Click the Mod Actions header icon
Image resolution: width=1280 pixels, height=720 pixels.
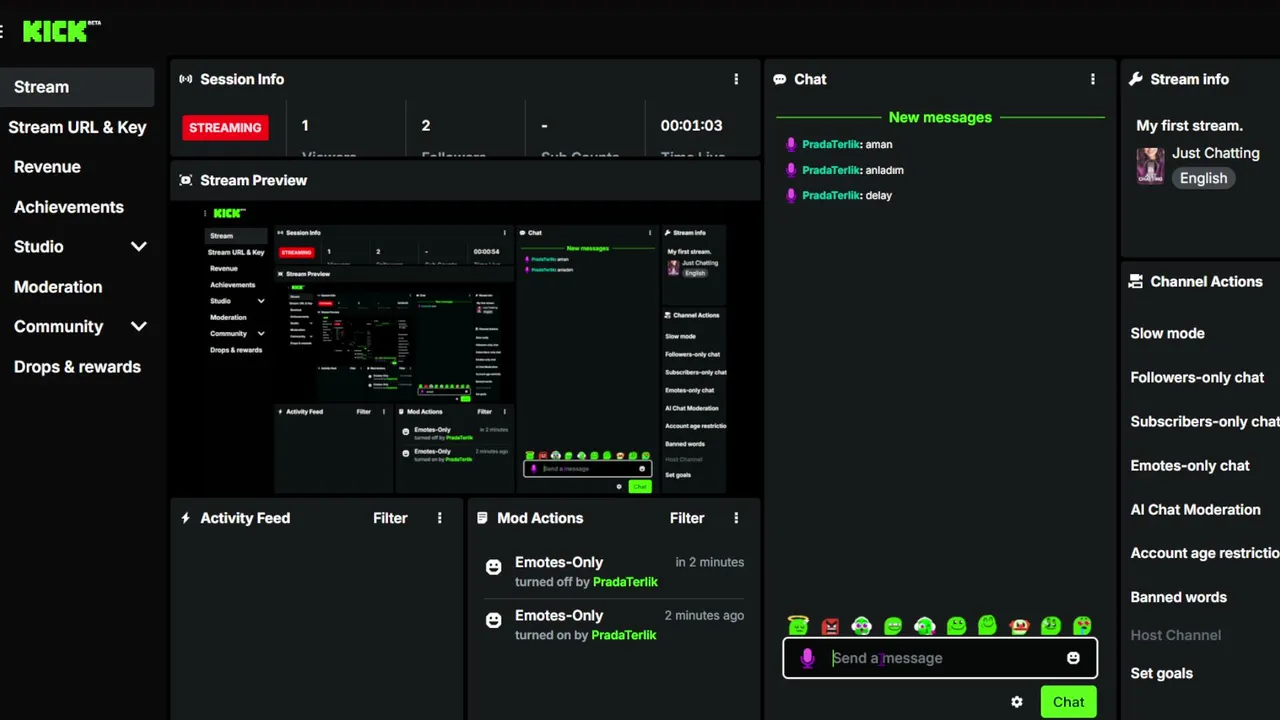(483, 518)
